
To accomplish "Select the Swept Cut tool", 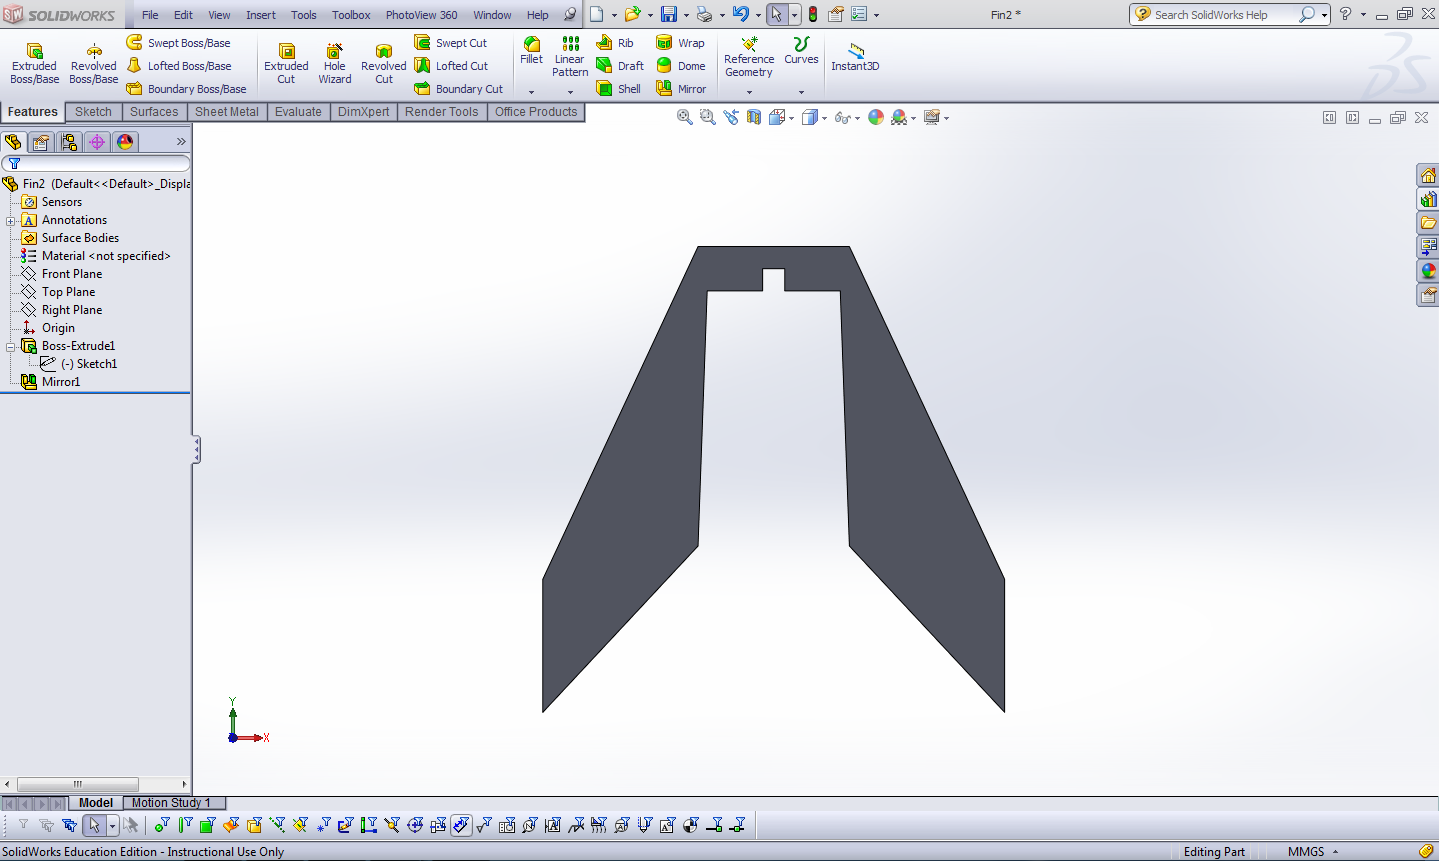I will pos(450,43).
